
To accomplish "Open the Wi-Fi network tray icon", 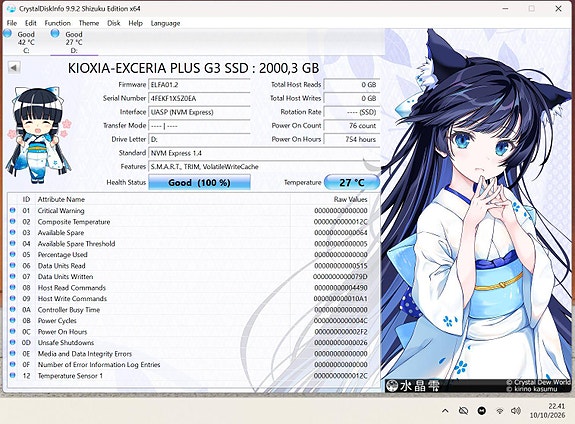I will [x=499, y=411].
